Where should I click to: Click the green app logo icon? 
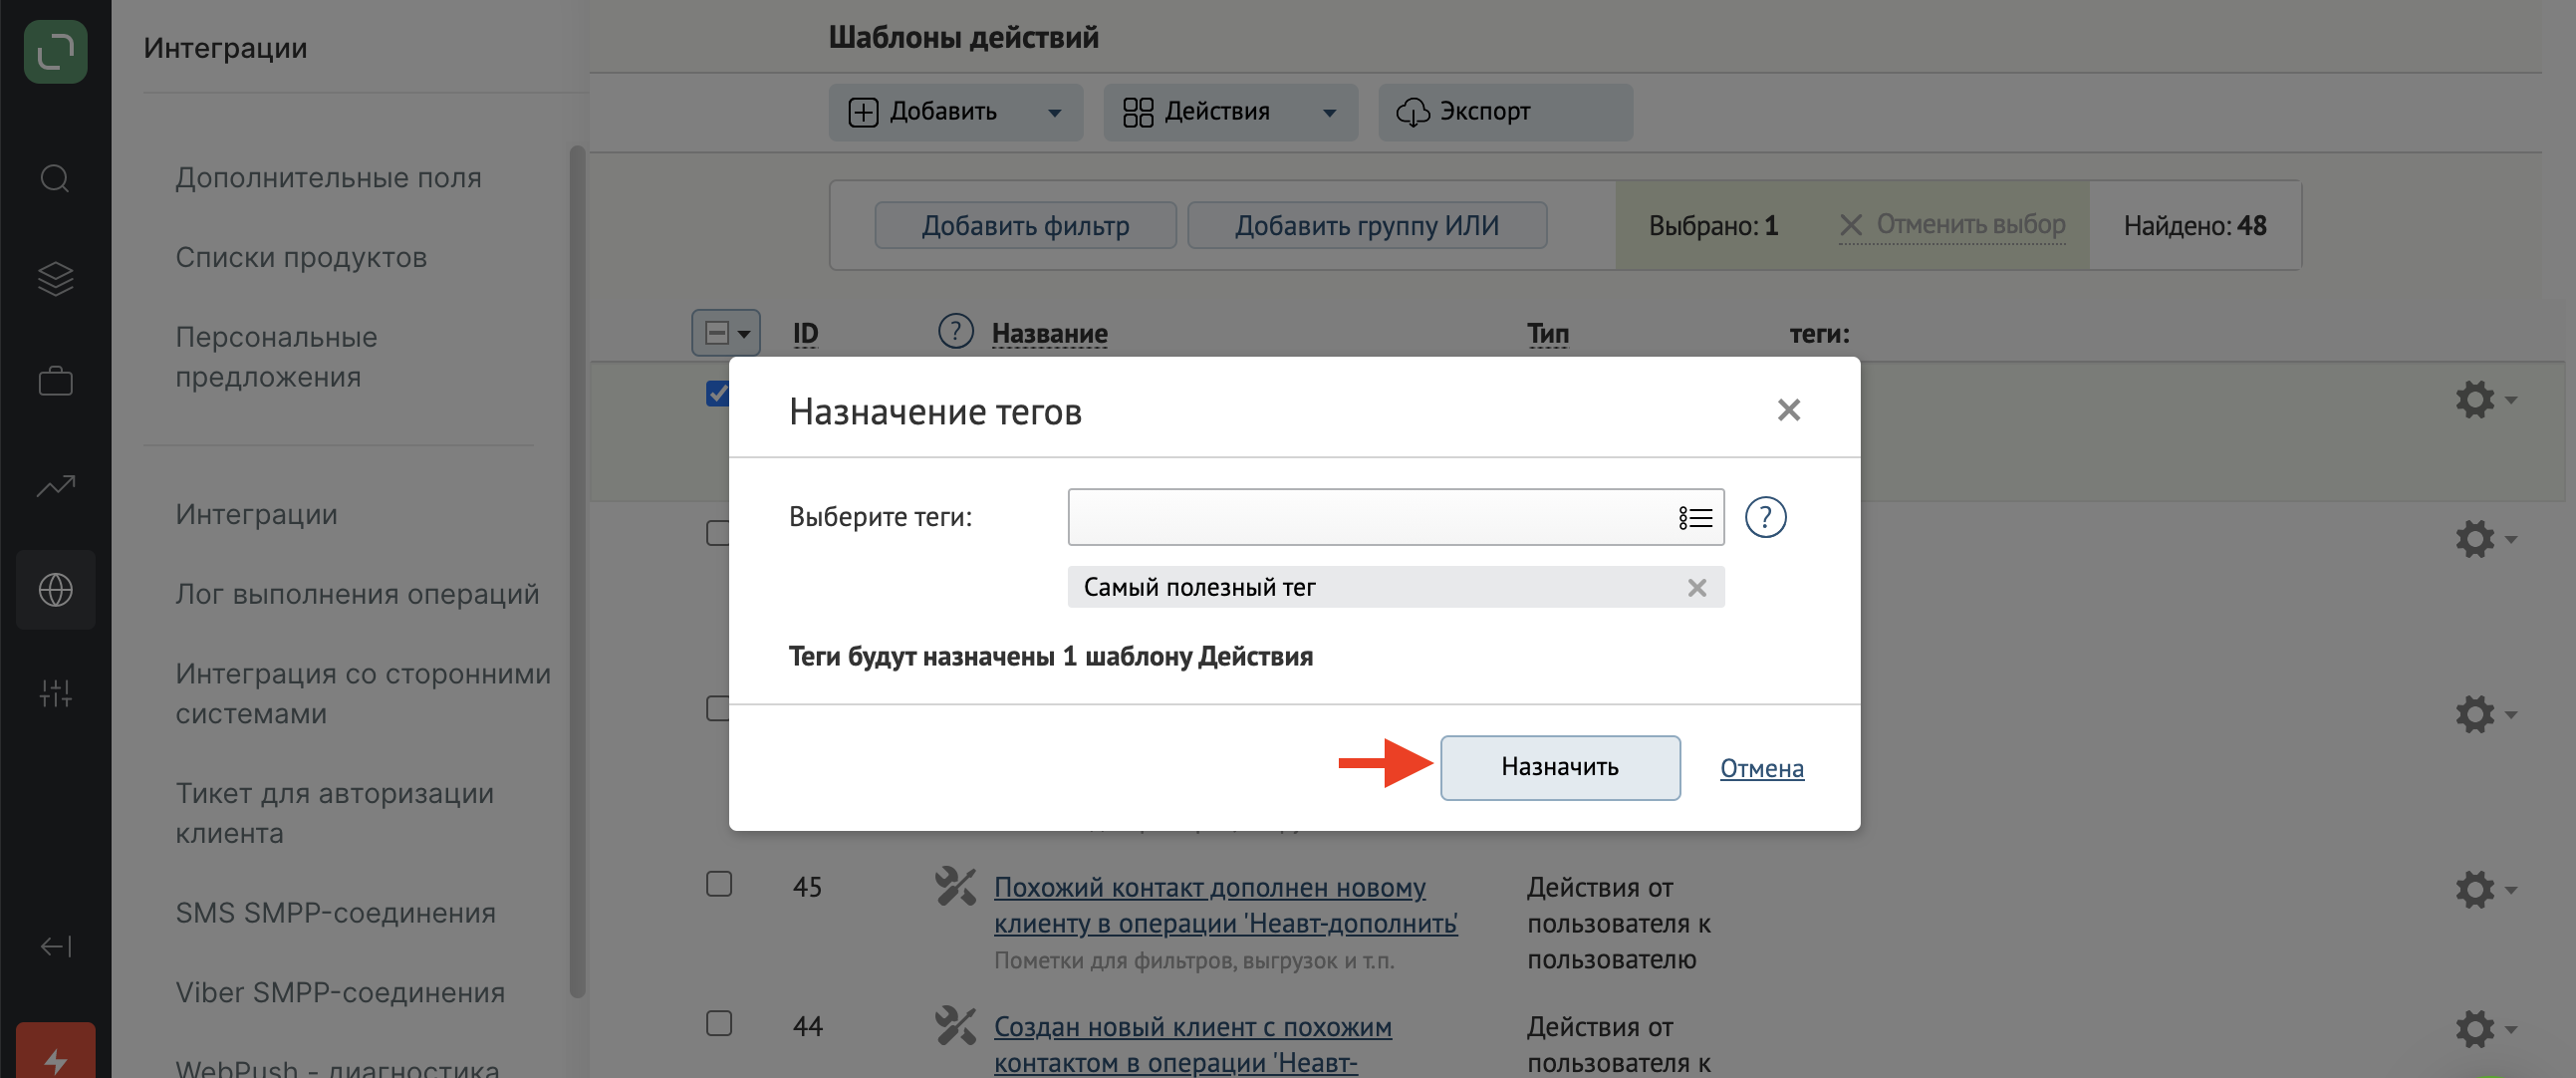[x=55, y=51]
